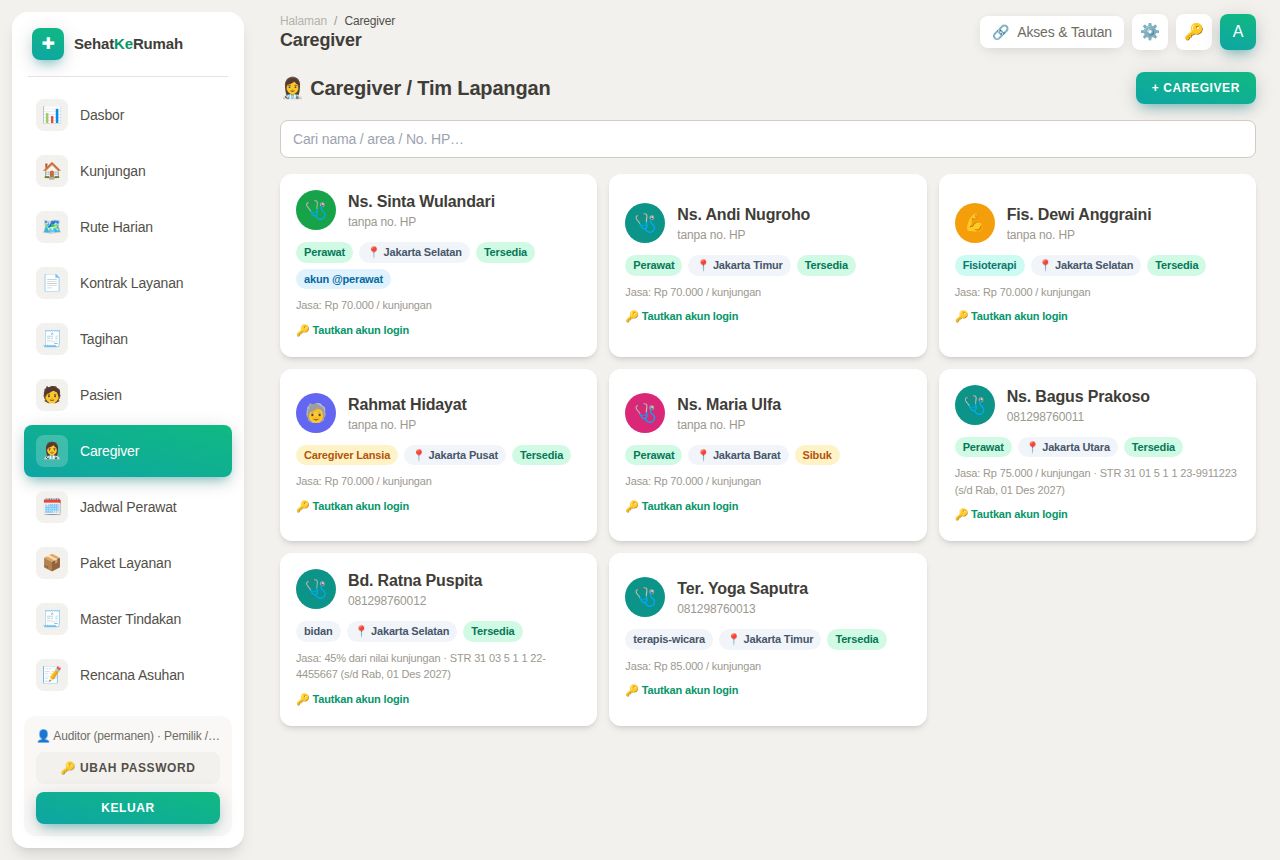1280x860 pixels.
Task: Click the Jakarta Utara area tag
Action: 1068,447
